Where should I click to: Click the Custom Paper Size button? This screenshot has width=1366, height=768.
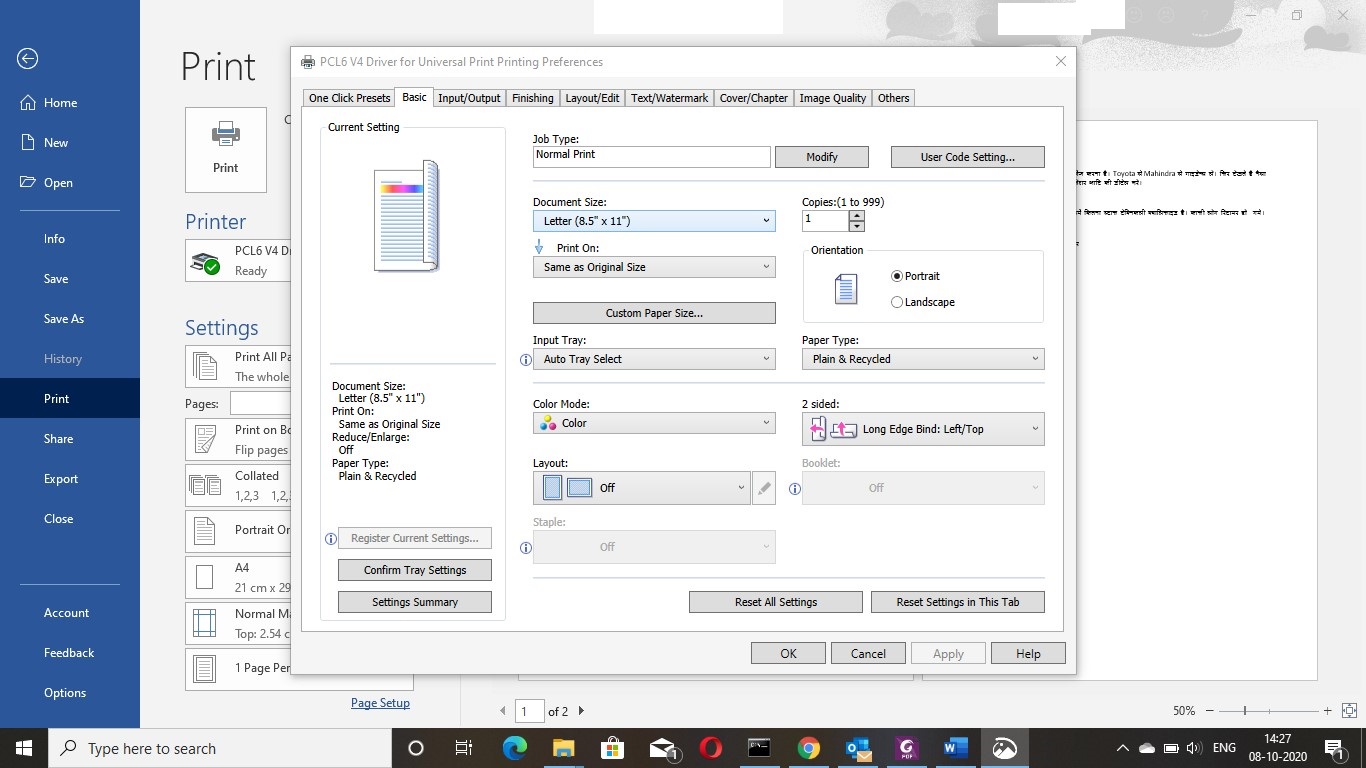pyautogui.click(x=654, y=312)
